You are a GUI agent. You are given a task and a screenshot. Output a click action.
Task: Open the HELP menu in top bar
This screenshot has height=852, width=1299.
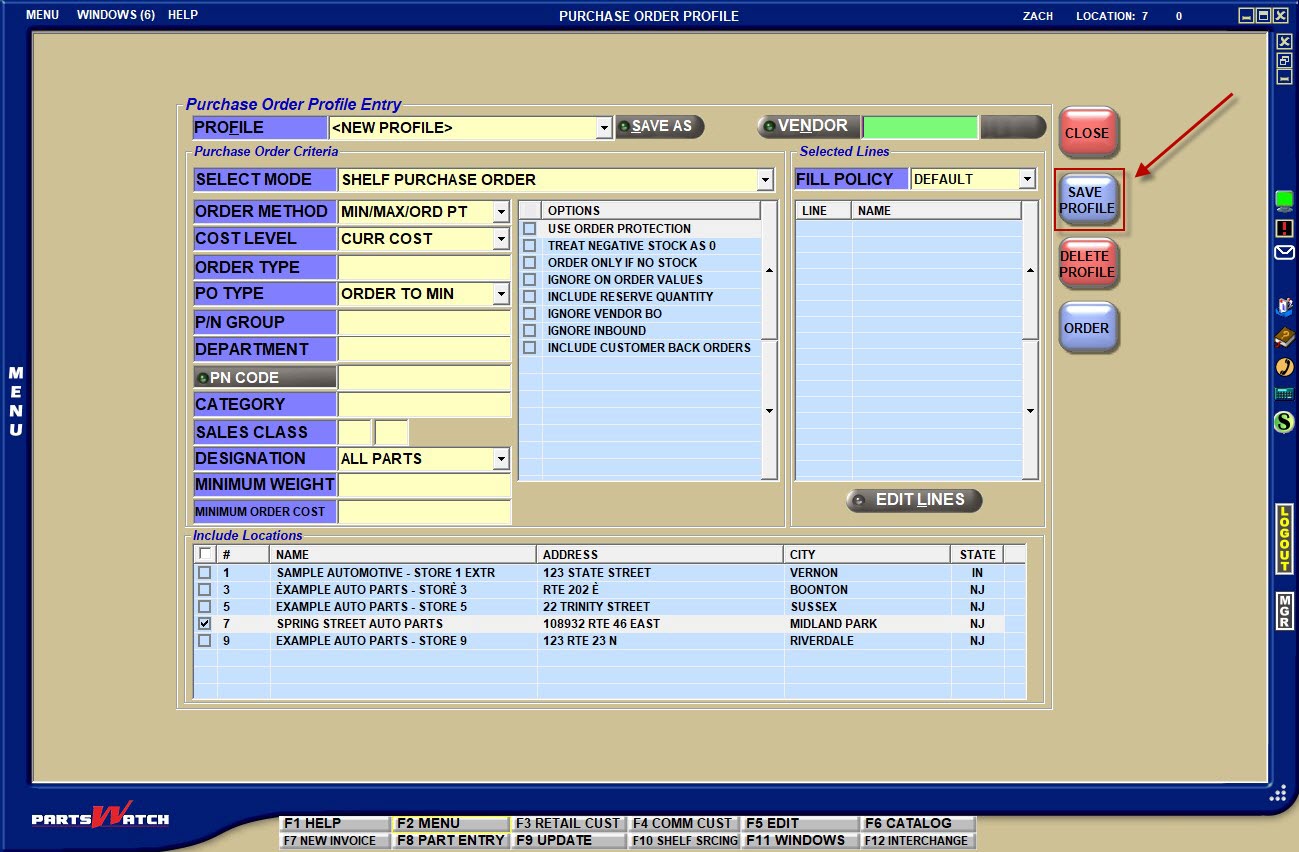(183, 15)
